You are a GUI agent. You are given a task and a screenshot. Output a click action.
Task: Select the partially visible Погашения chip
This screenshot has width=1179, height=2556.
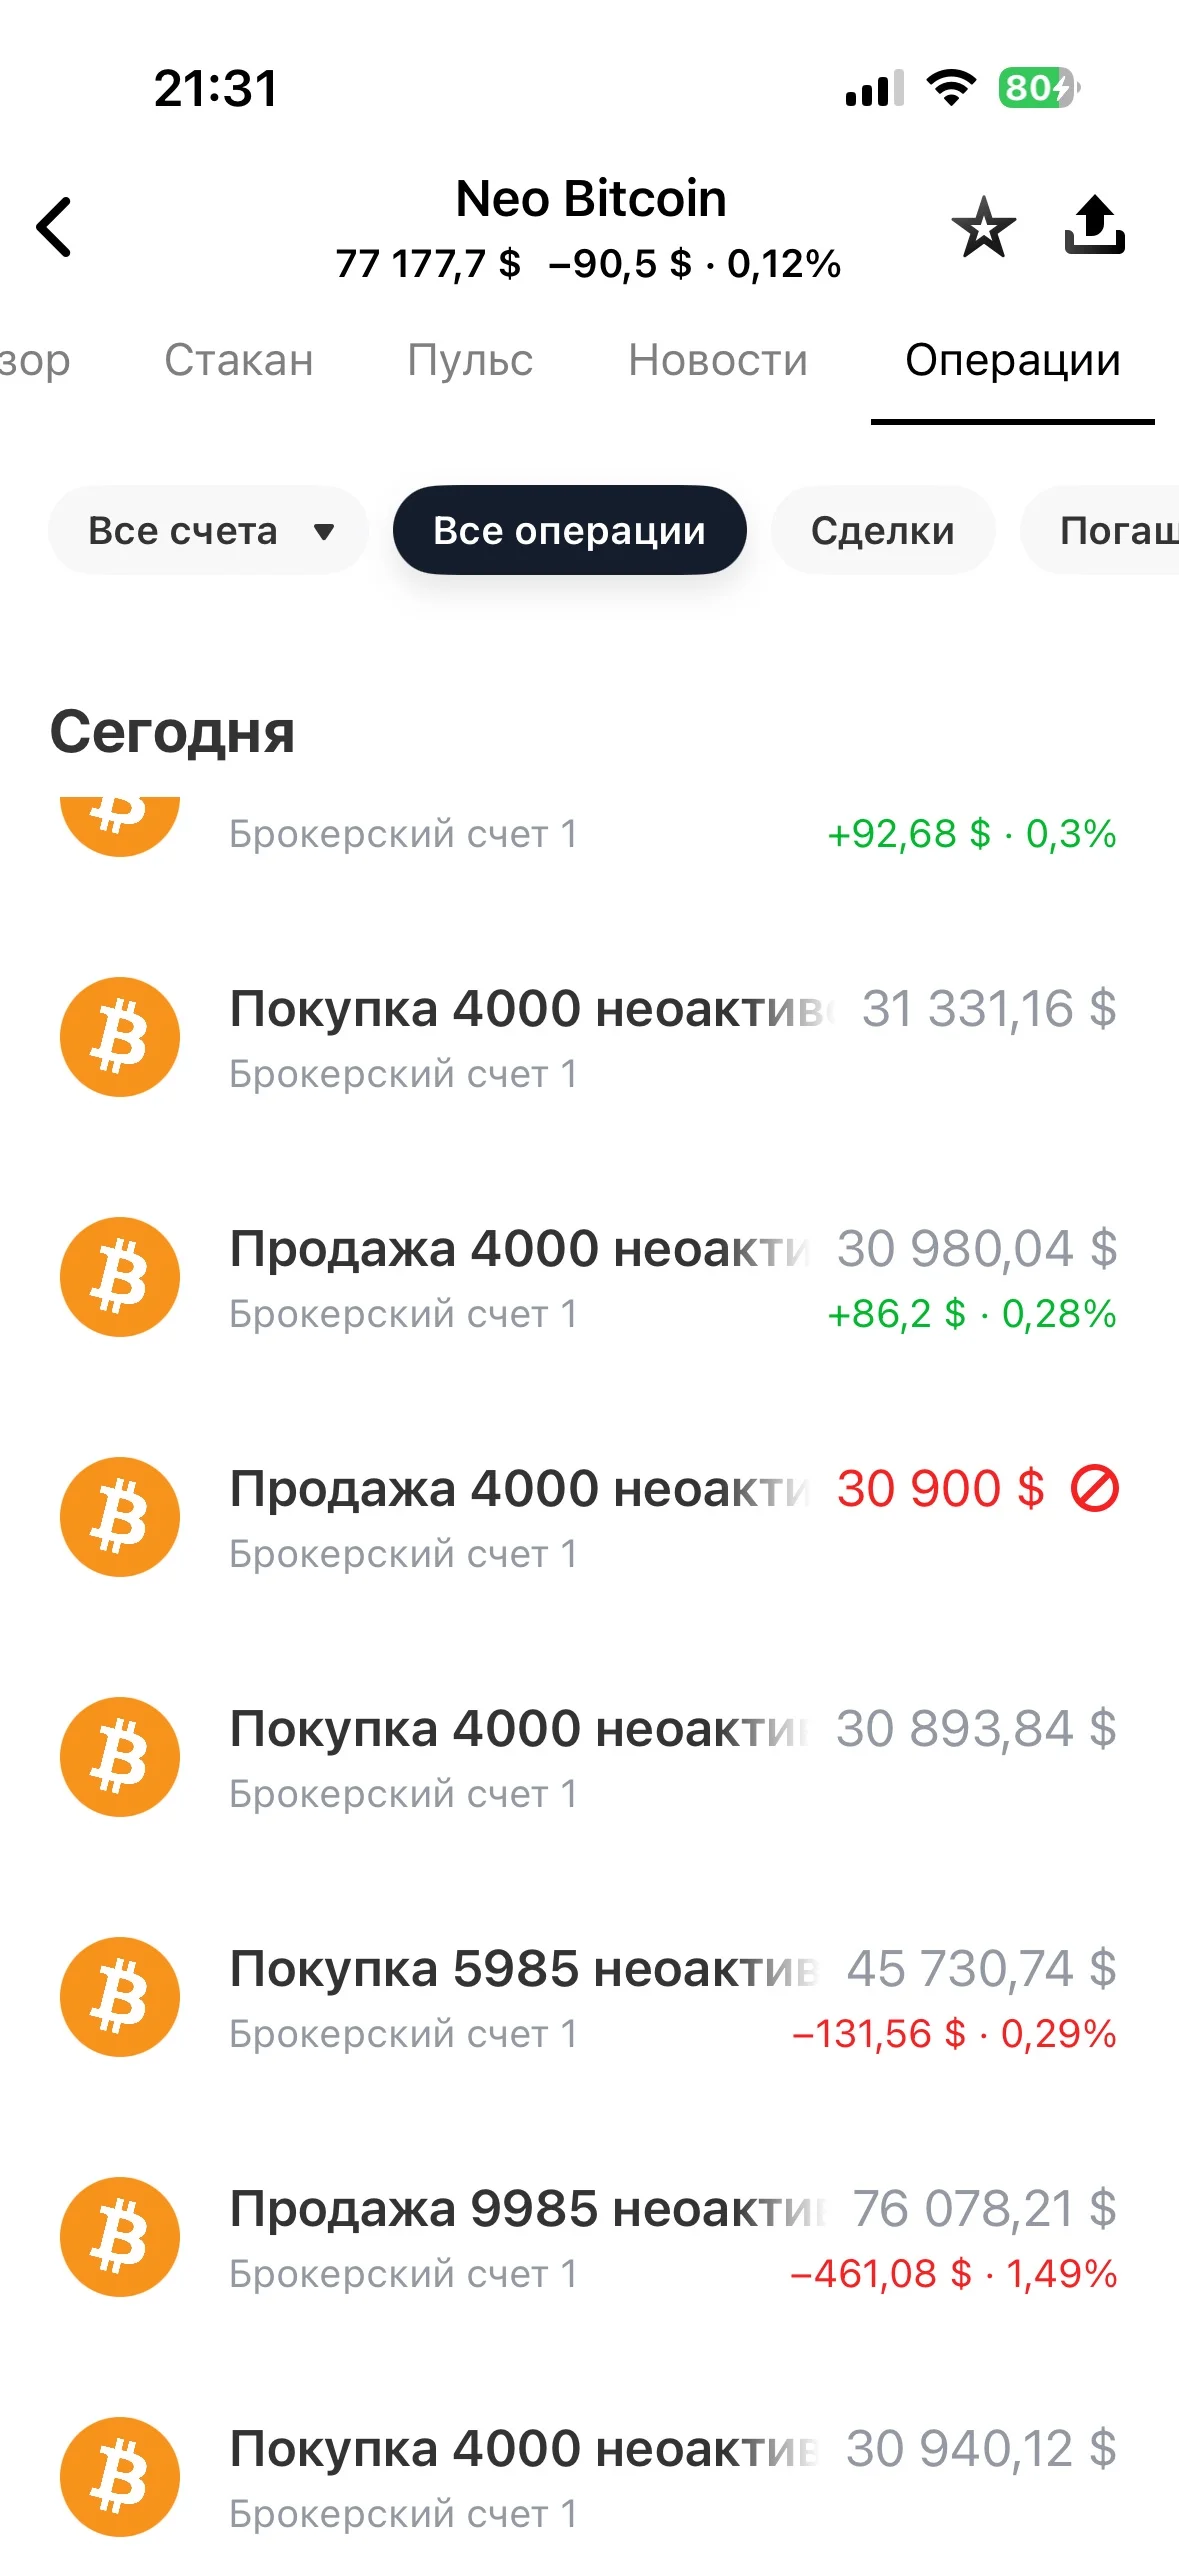(1100, 530)
